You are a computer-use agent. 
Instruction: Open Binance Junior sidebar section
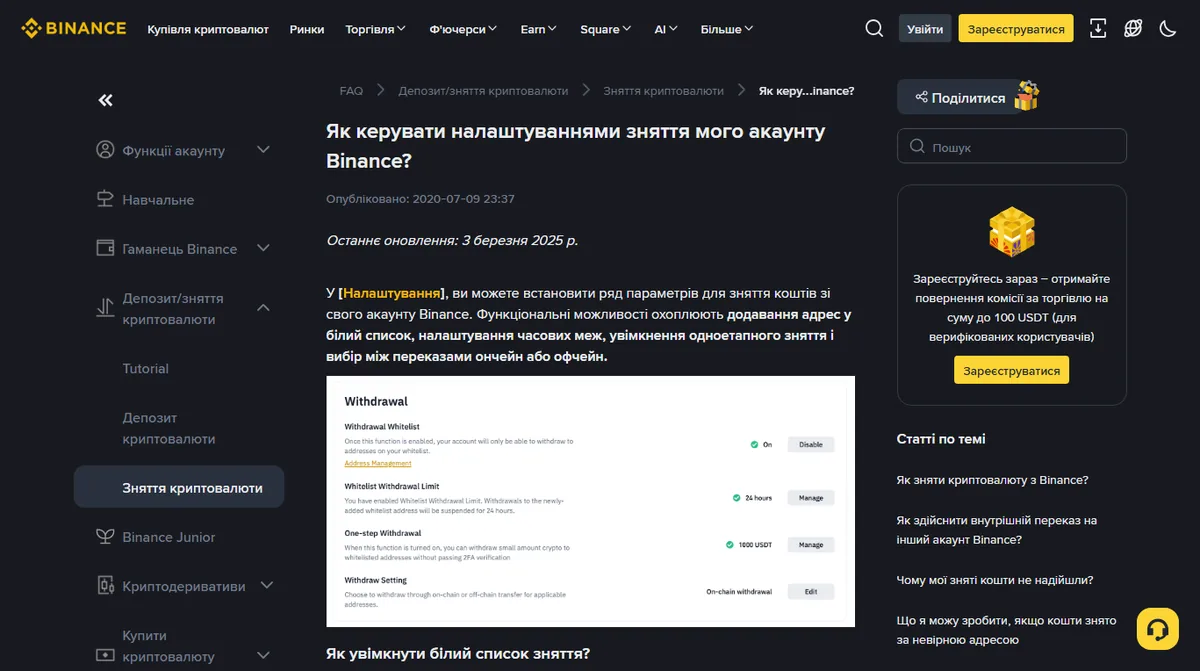pos(169,537)
